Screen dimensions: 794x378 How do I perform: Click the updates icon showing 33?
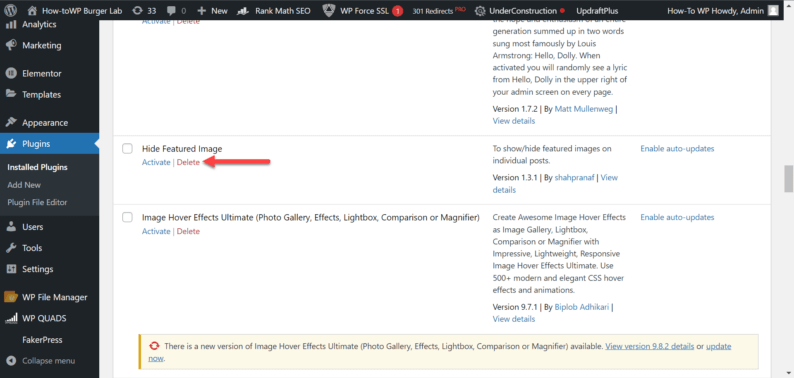137,10
